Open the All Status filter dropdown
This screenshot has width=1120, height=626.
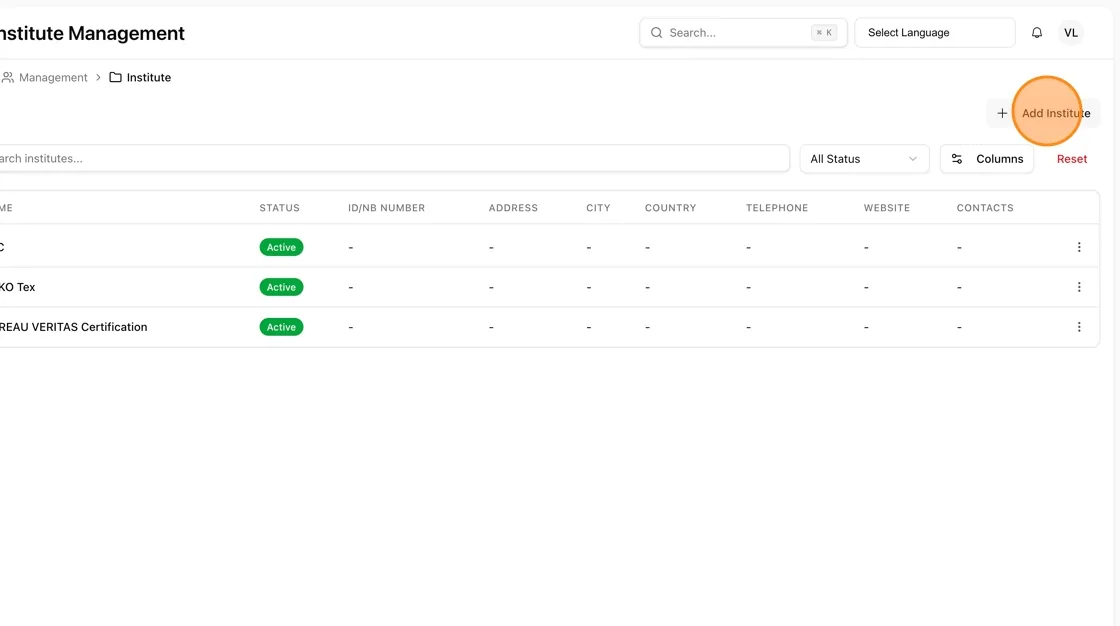[x=864, y=159]
